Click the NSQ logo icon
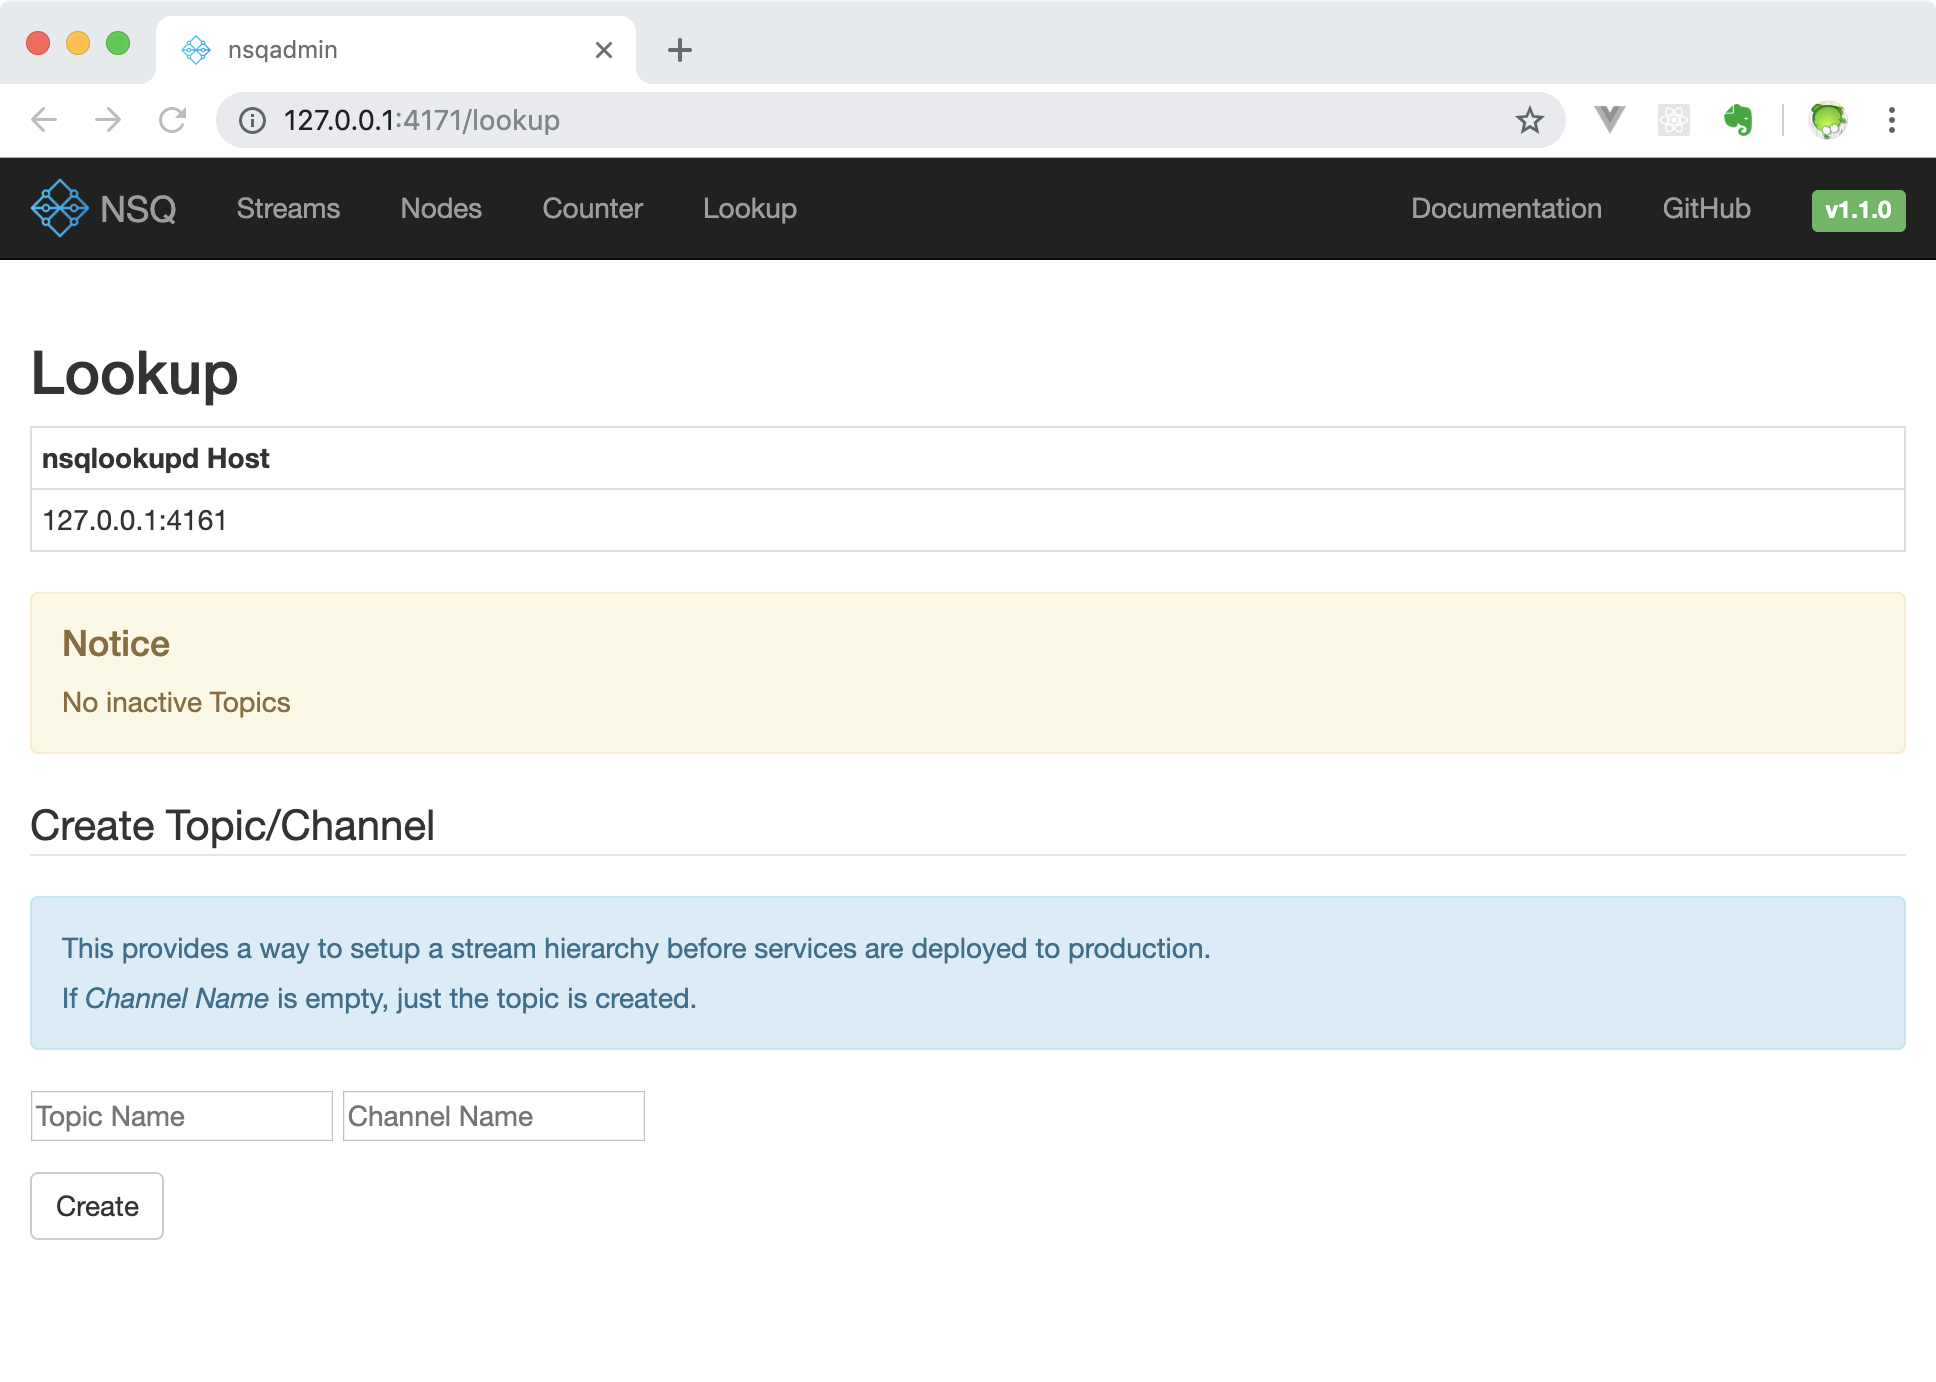This screenshot has width=1936, height=1382. click(x=60, y=208)
